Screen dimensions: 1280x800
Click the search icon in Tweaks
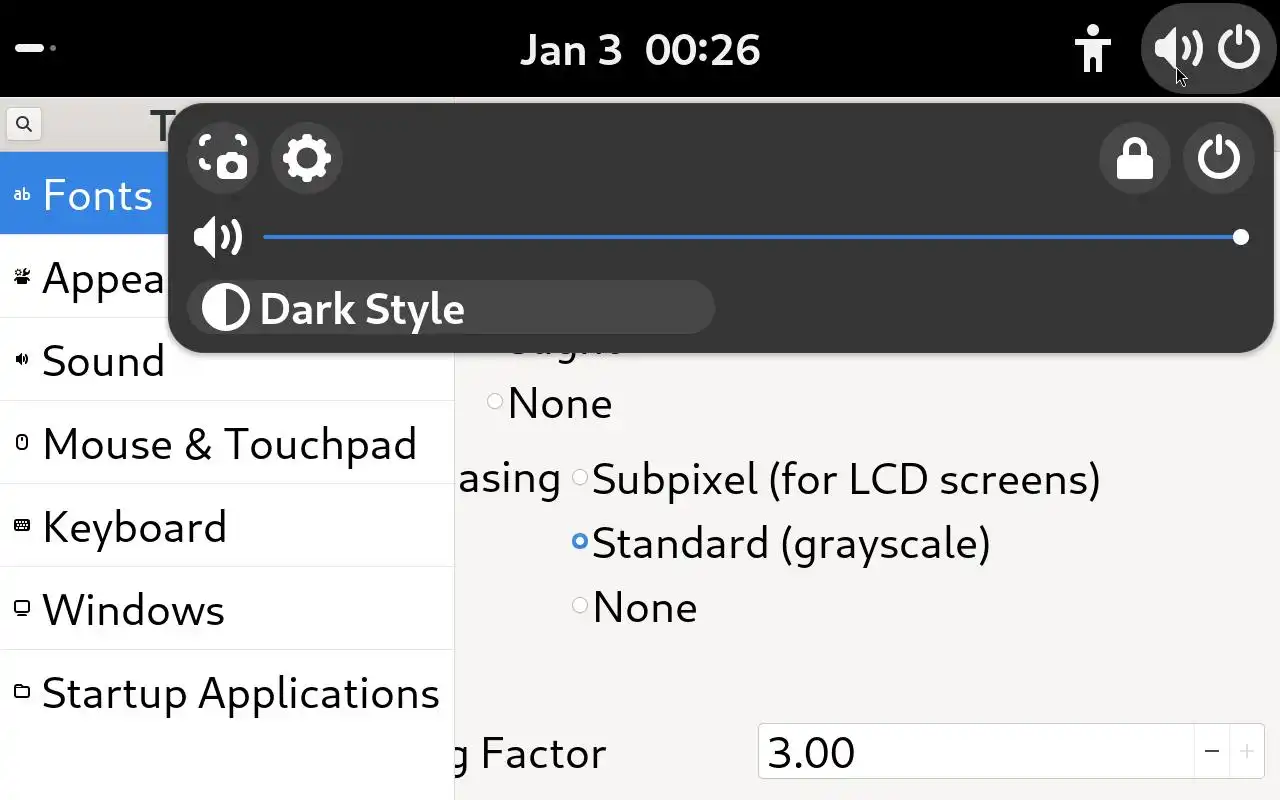point(24,124)
